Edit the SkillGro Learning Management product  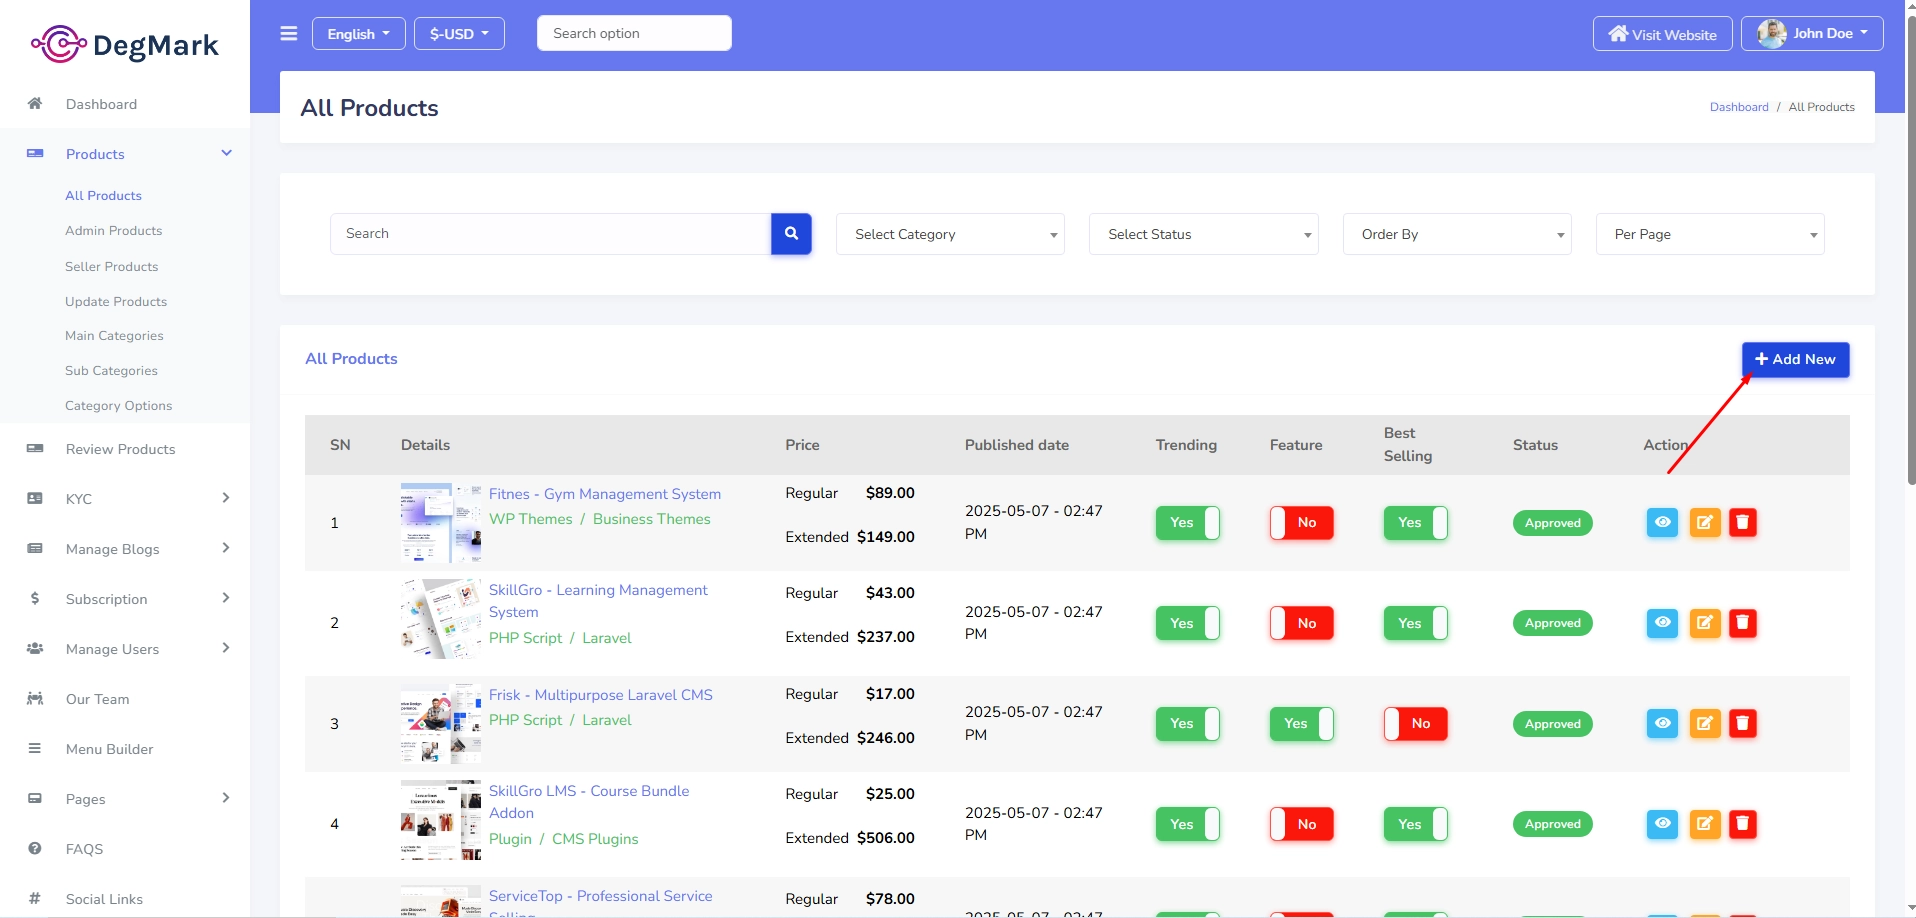(x=1705, y=623)
